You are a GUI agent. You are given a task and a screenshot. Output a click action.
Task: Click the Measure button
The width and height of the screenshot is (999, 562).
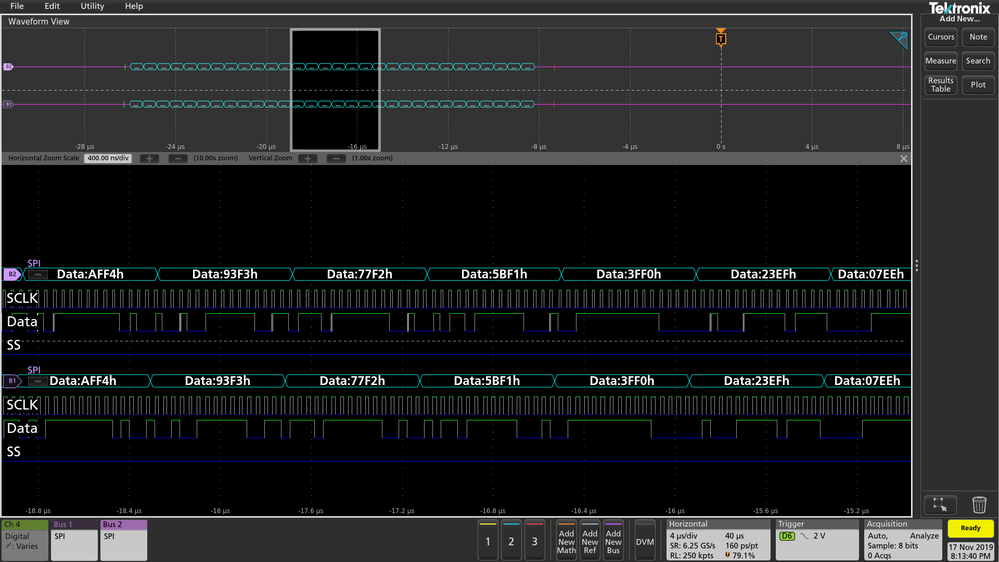pos(940,61)
